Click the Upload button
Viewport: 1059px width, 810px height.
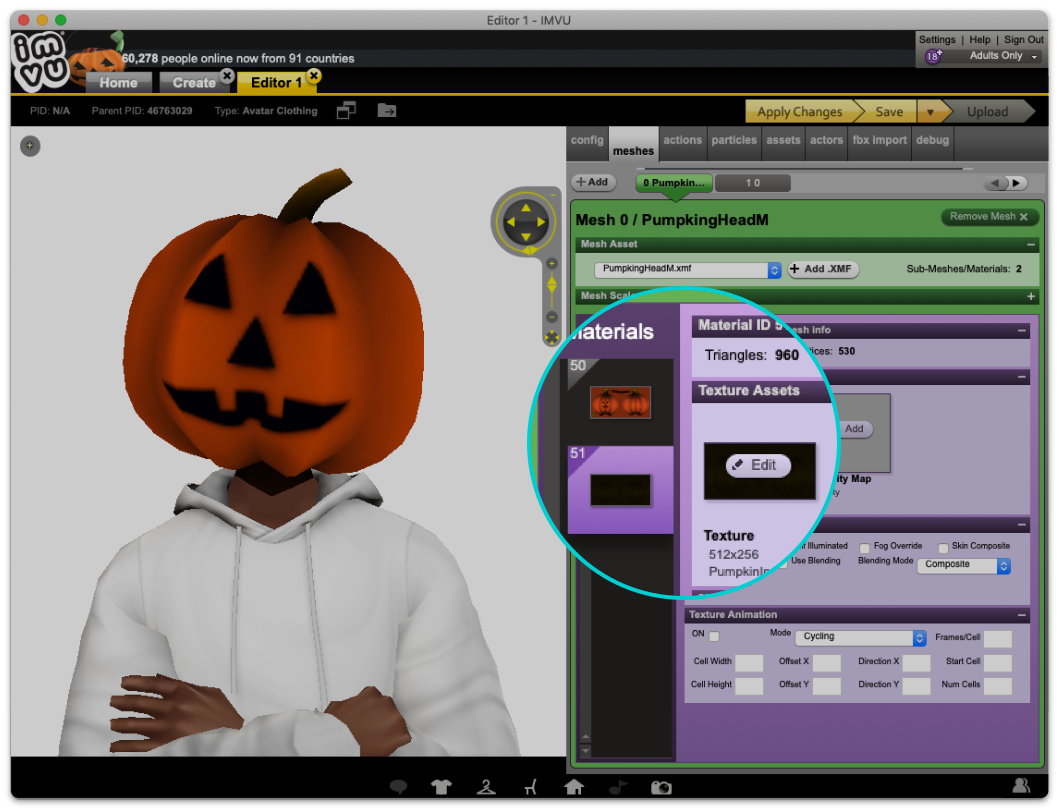point(987,111)
